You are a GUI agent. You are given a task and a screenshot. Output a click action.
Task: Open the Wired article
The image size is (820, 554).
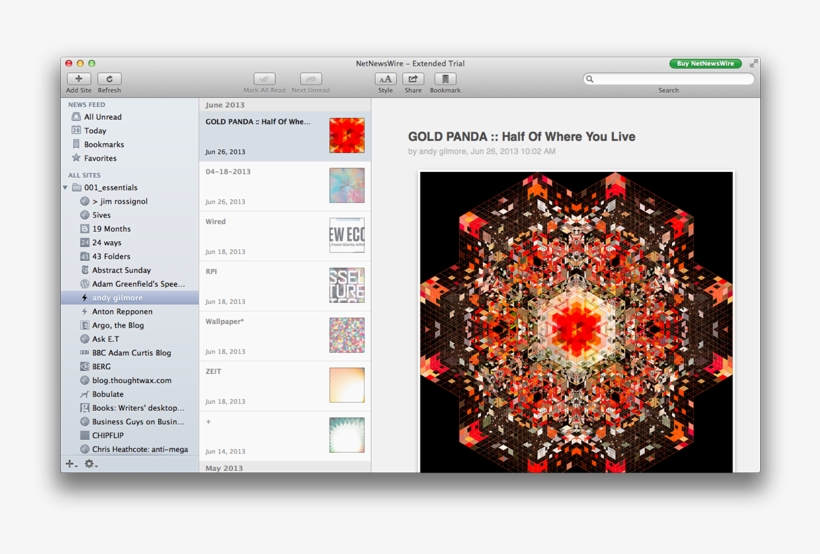[285, 236]
